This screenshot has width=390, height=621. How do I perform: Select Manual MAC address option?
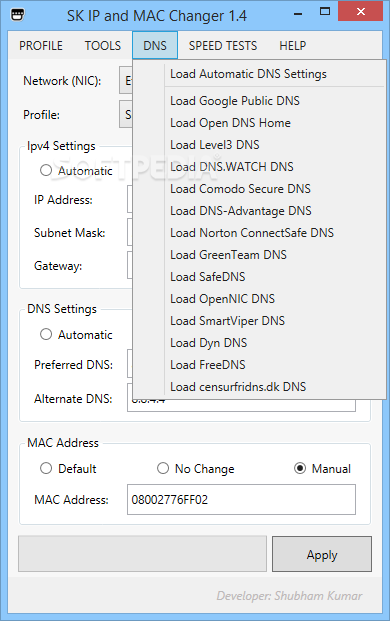300,468
